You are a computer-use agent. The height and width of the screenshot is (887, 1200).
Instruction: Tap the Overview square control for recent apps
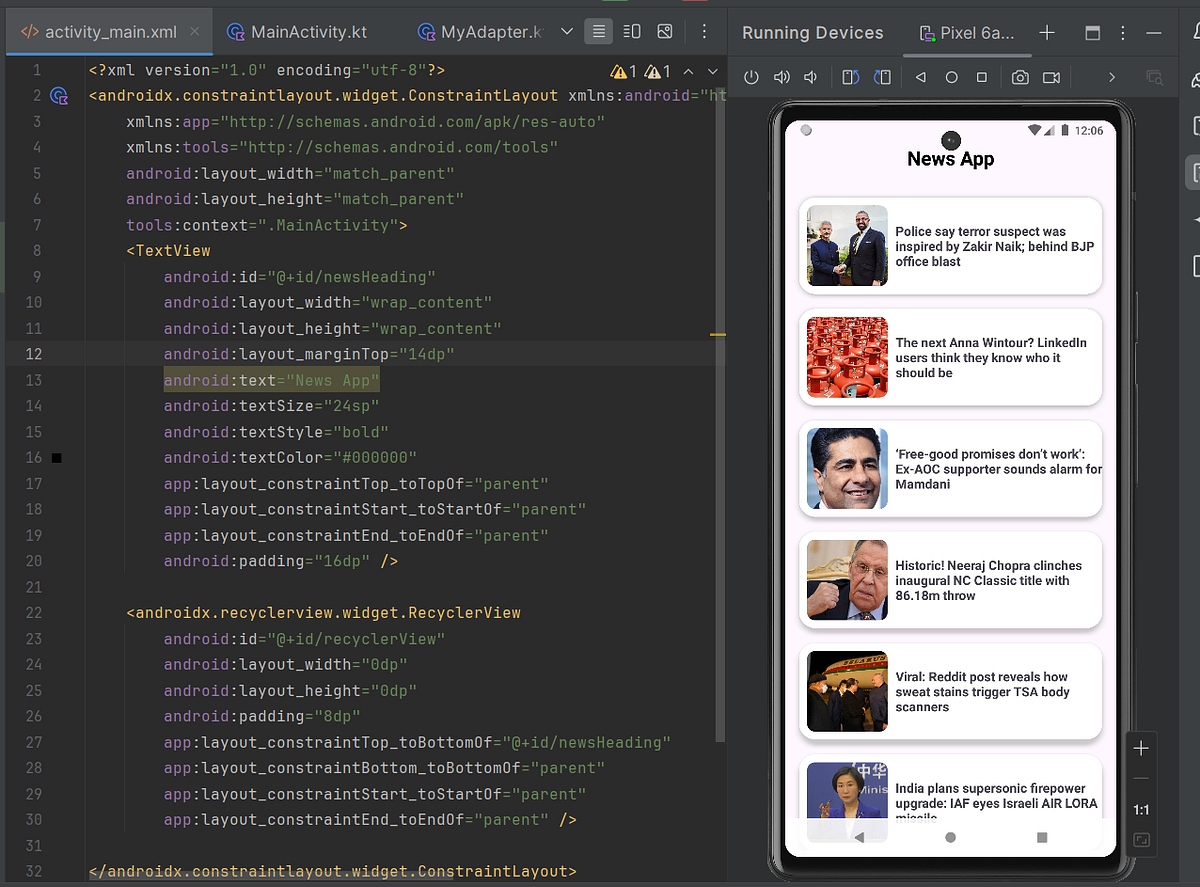(981, 76)
